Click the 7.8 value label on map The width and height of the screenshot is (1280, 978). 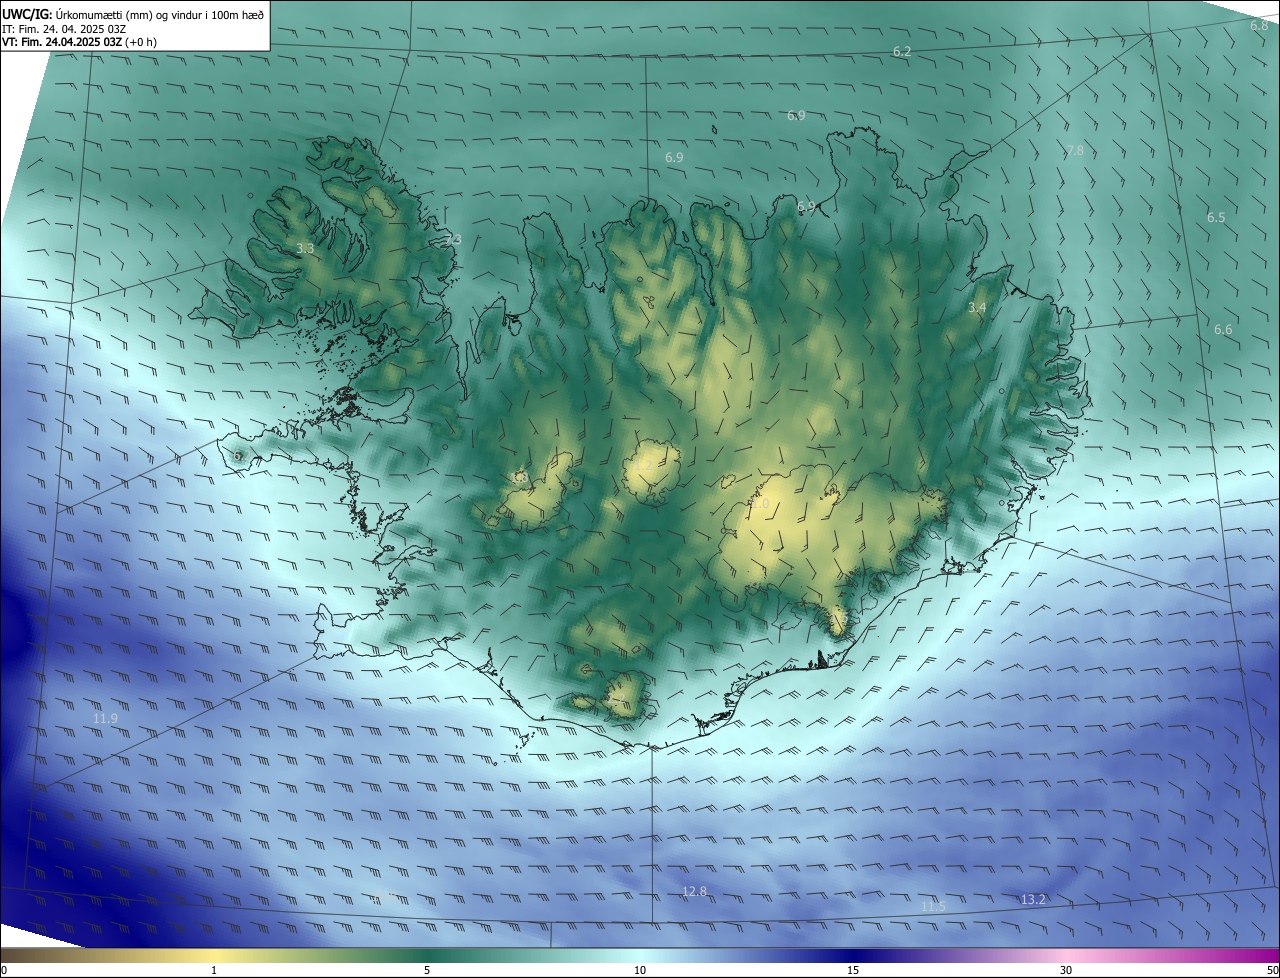click(x=1074, y=151)
